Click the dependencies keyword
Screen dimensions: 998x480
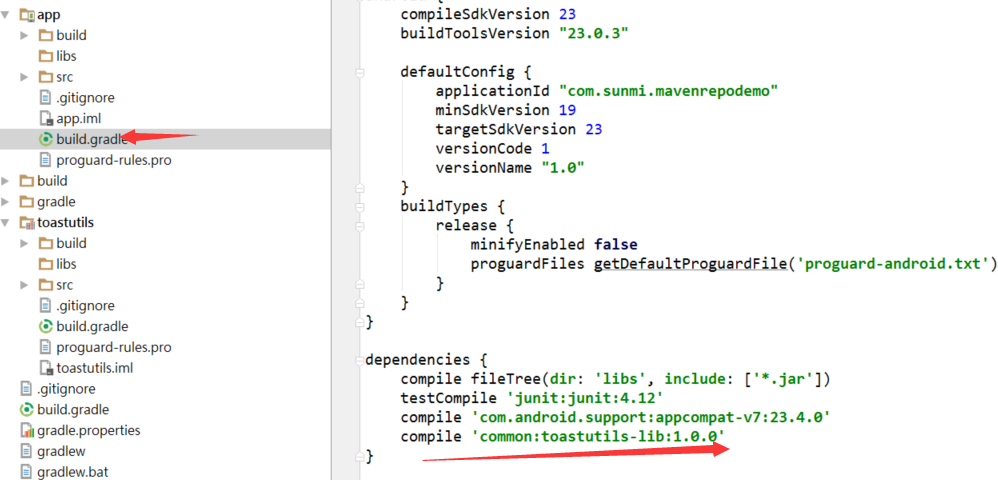[x=418, y=360]
